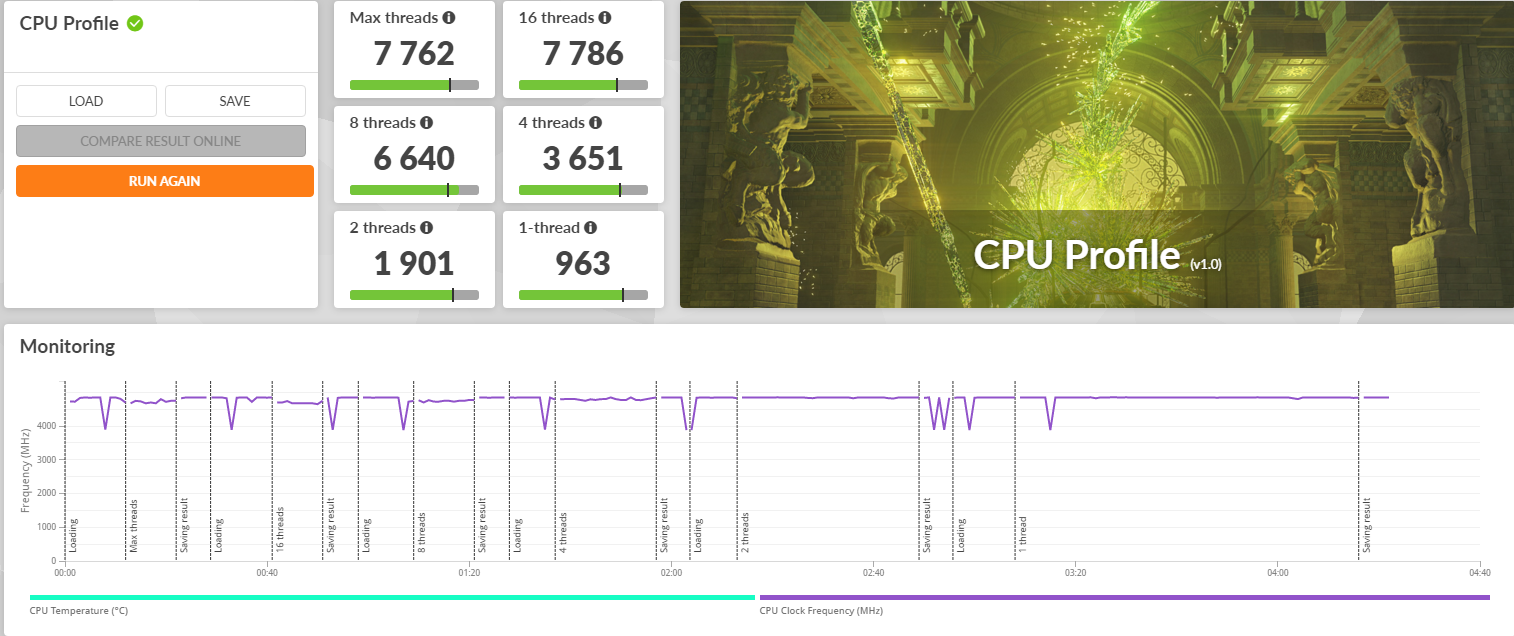The image size is (1514, 636).
Task: Select the 4 threads score 3 651
Action: 583,158
